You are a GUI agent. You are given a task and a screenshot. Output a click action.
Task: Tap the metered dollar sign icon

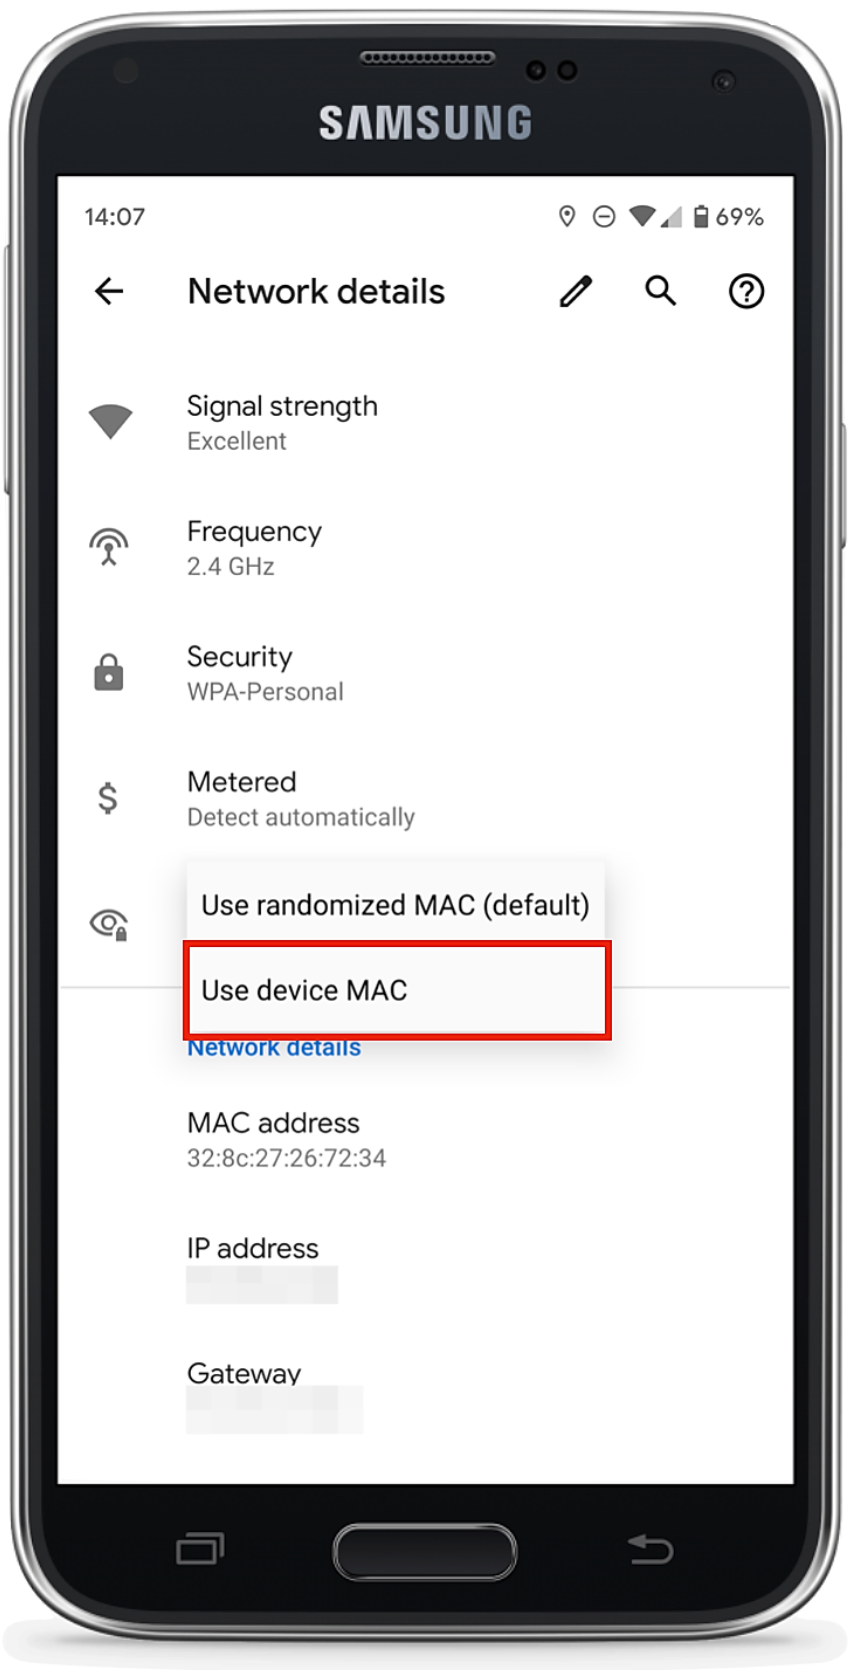[108, 798]
